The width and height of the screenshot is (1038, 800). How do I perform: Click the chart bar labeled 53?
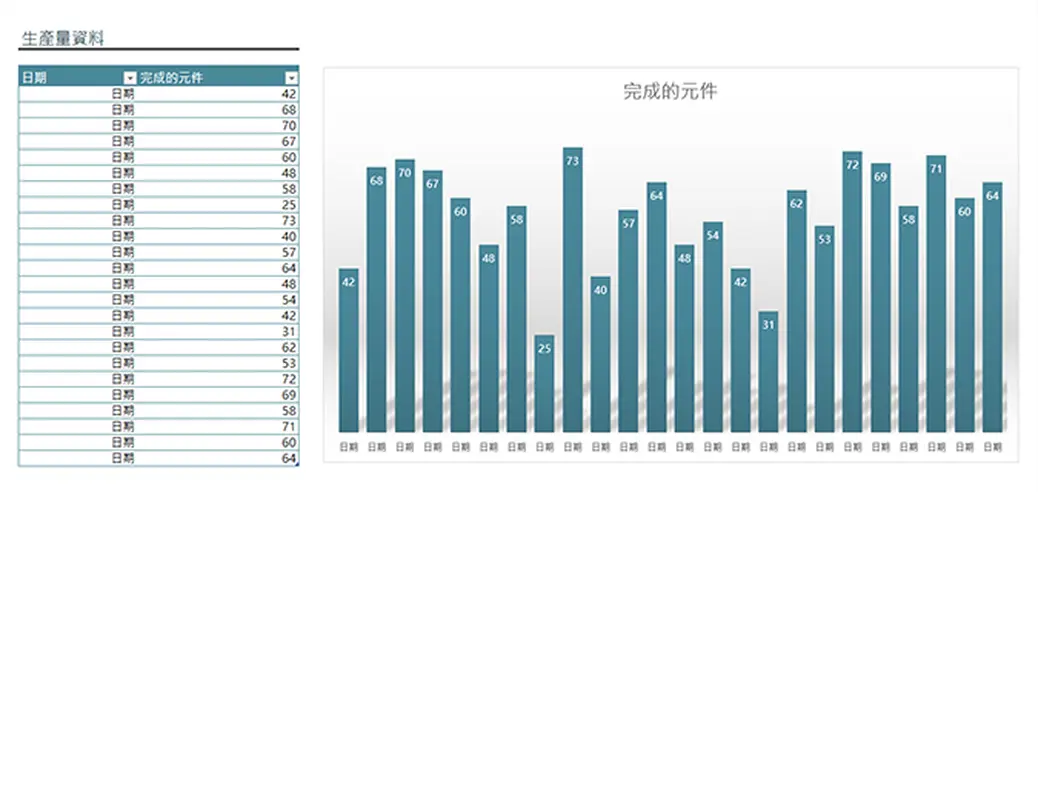click(824, 329)
